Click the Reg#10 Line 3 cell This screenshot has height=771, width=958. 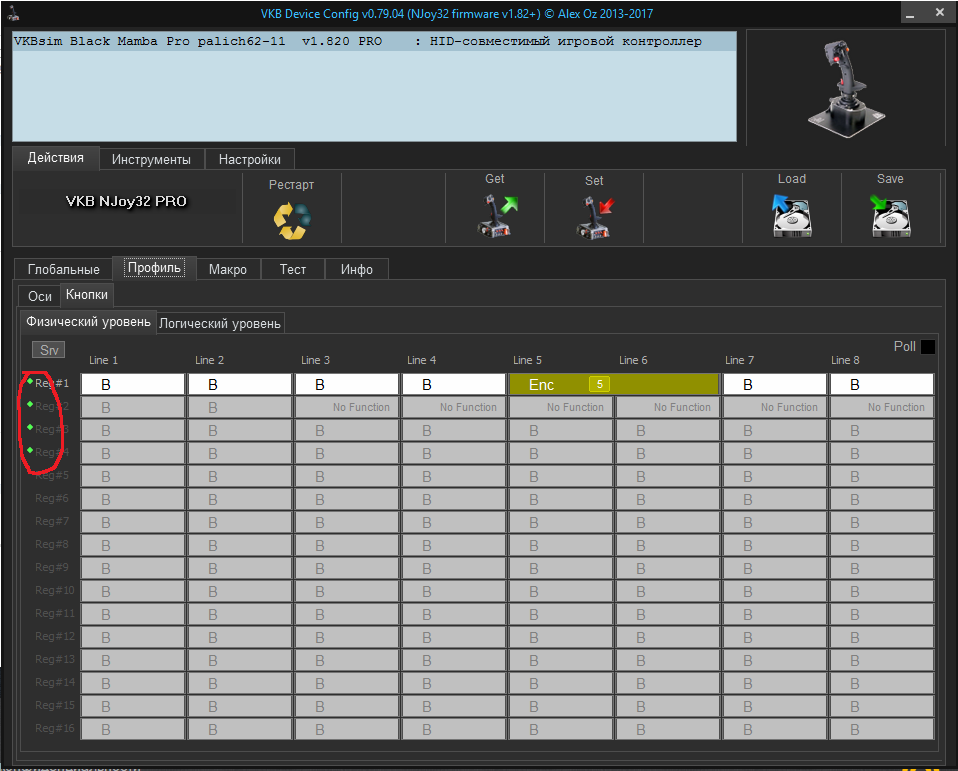pyautogui.click(x=346, y=591)
